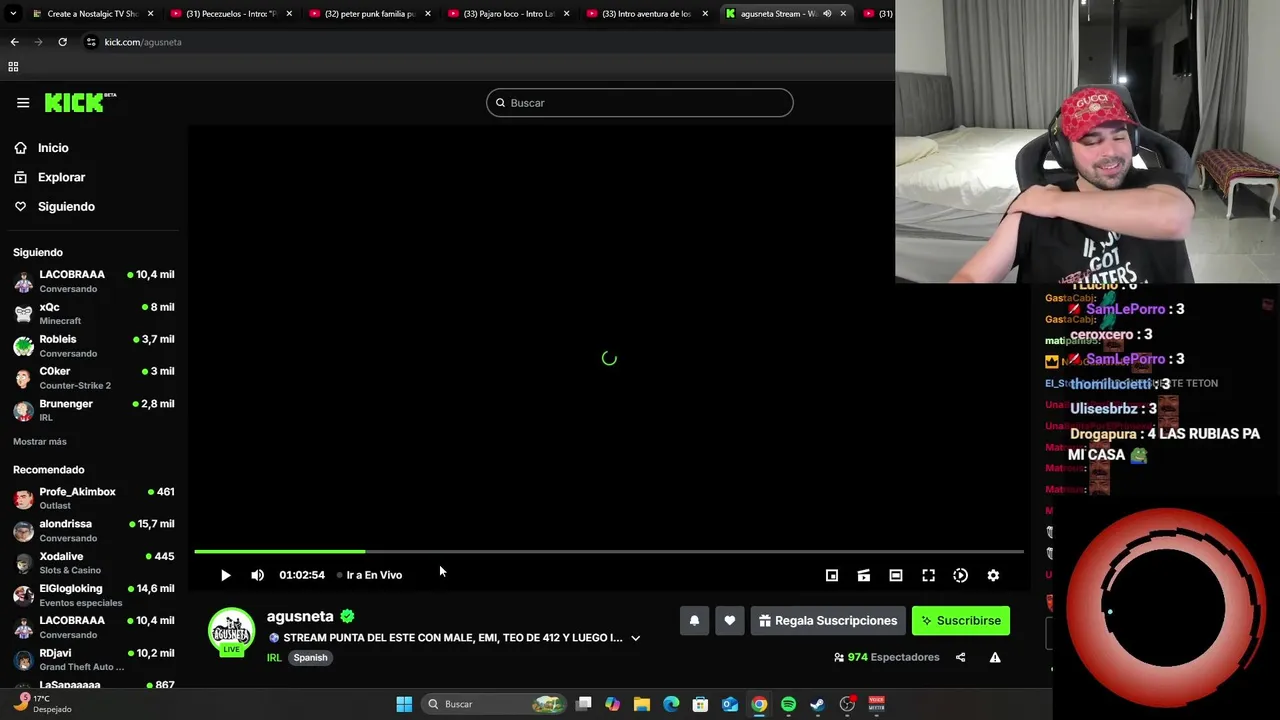Click browser back arrow

14,42
